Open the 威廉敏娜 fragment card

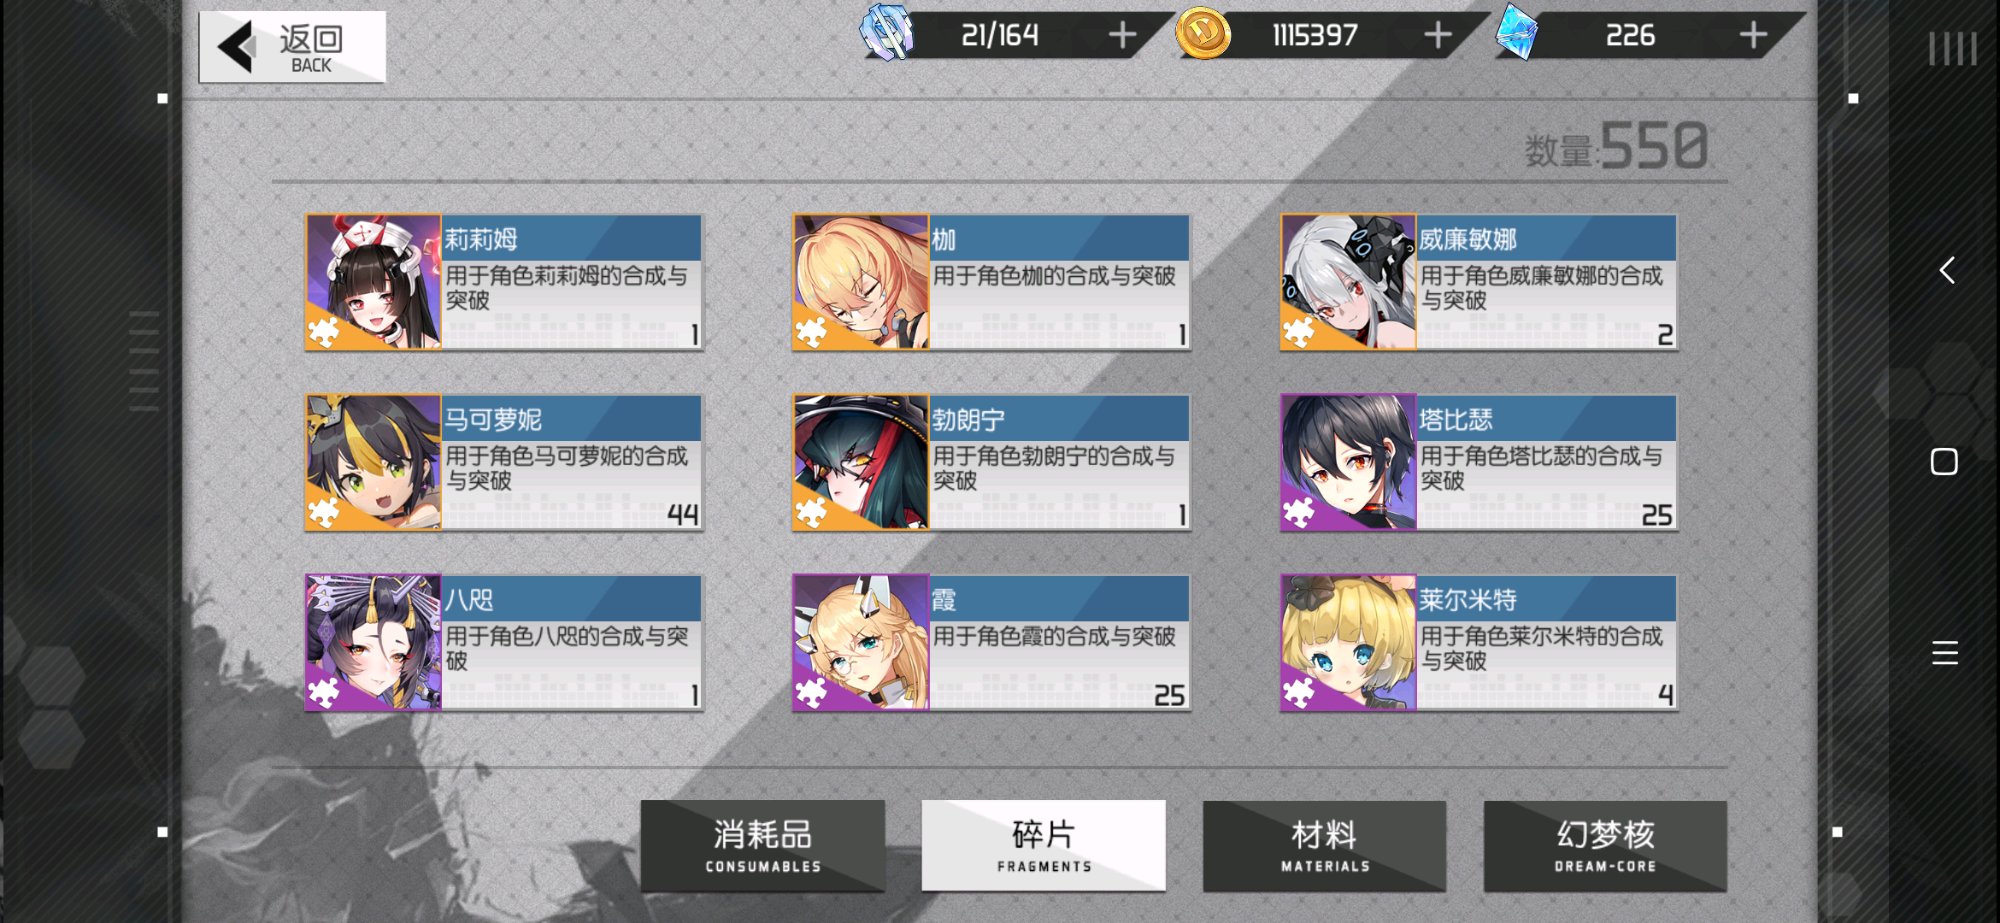pyautogui.click(x=1479, y=282)
